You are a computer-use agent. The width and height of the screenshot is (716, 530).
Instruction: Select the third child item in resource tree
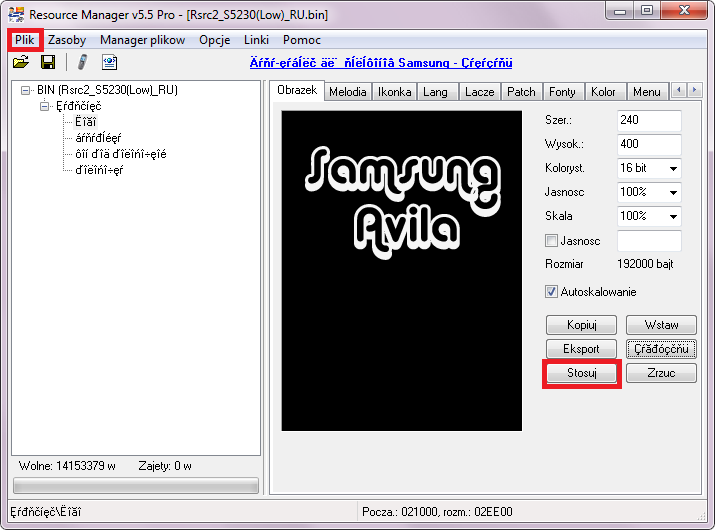[121, 154]
